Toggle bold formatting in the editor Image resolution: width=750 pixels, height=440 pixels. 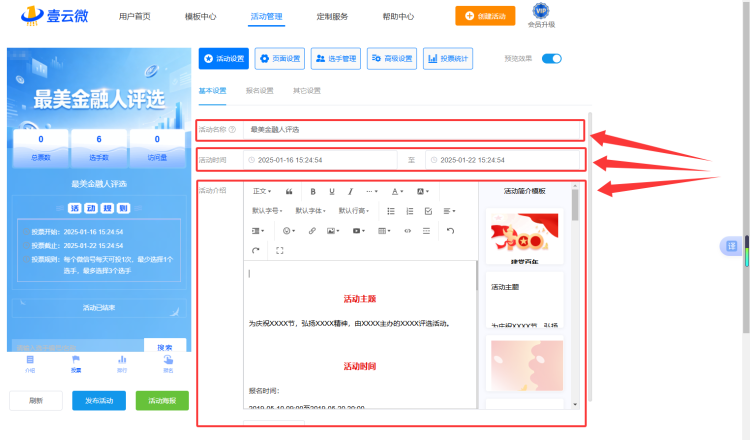pyautogui.click(x=313, y=191)
